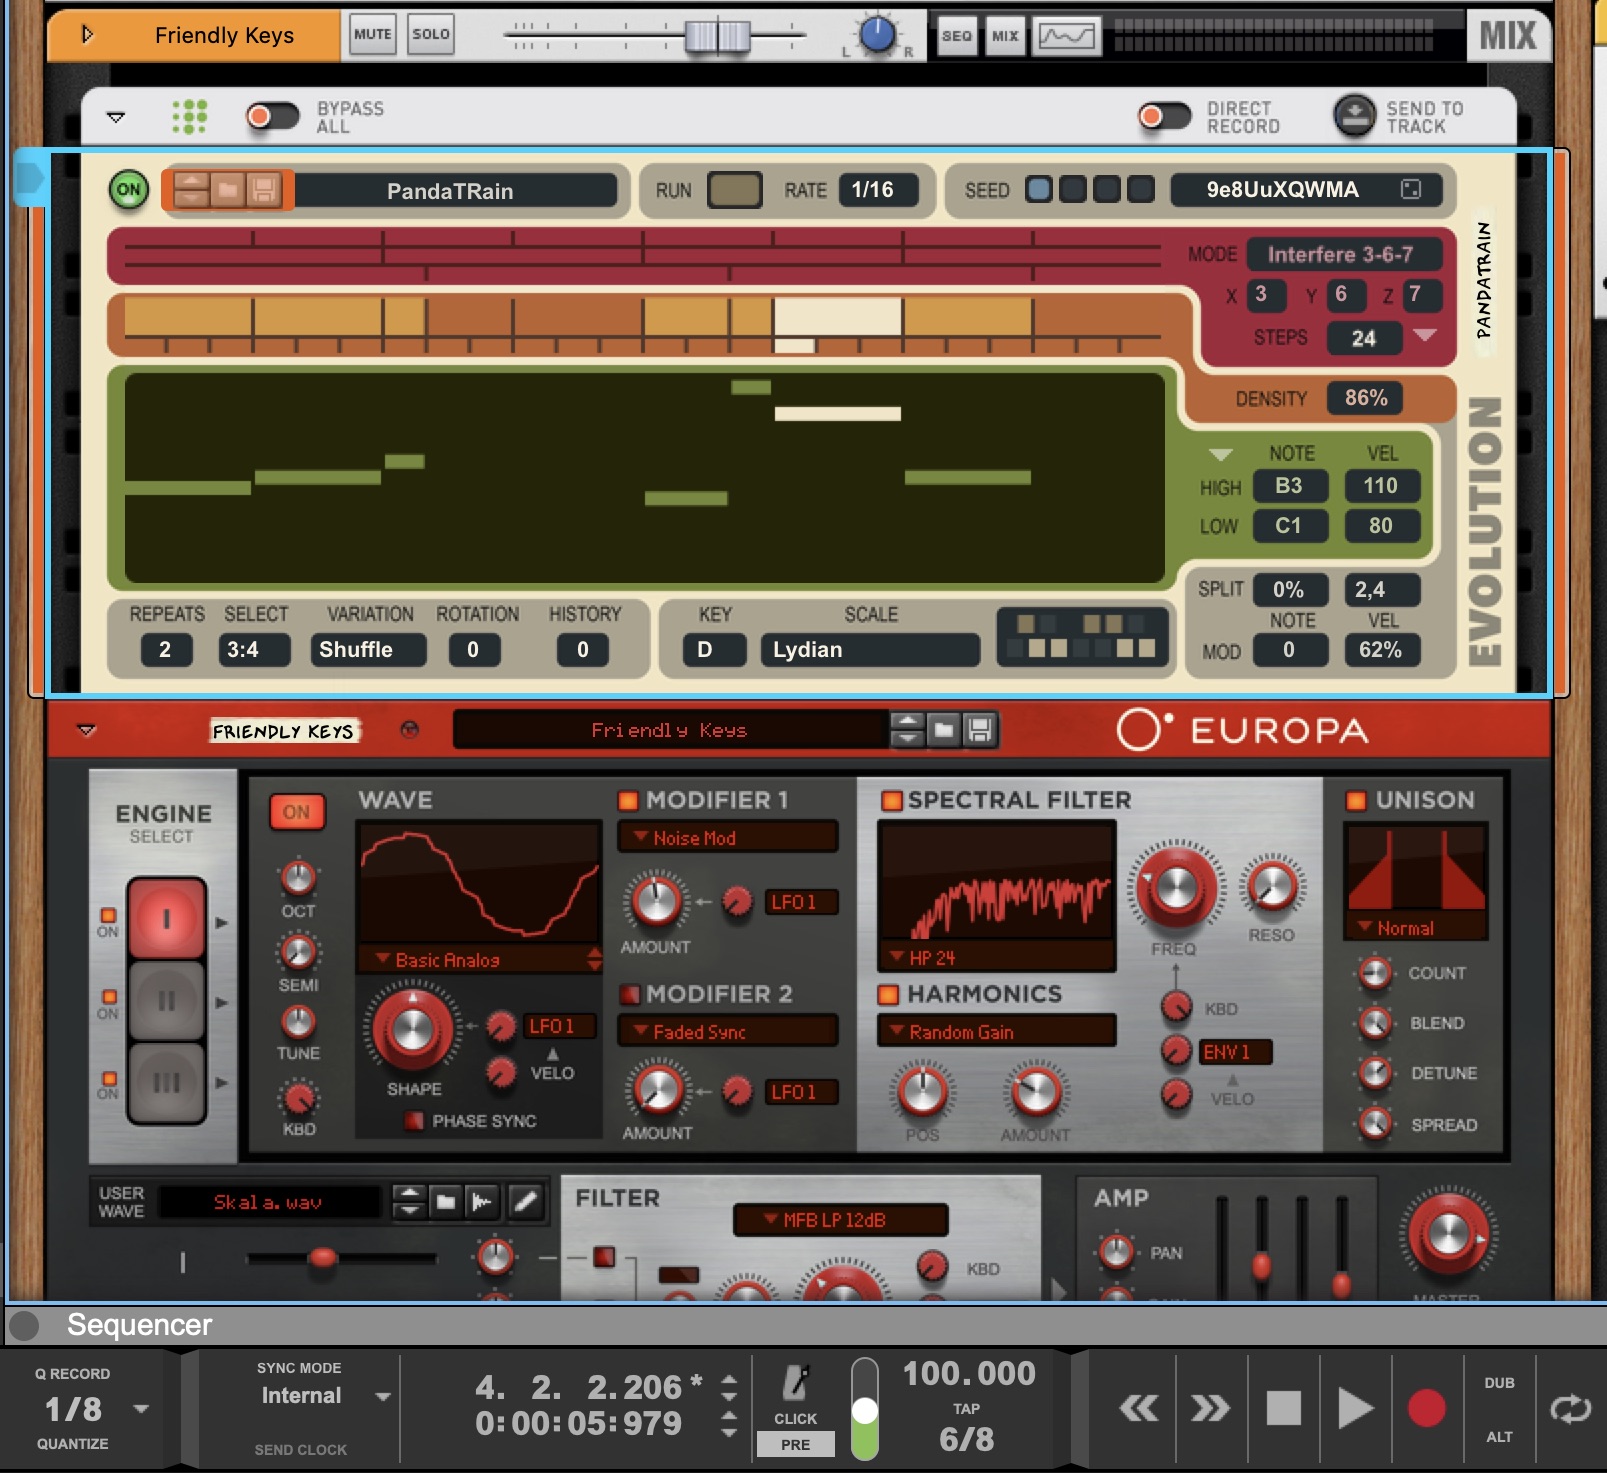The height and width of the screenshot is (1473, 1607).
Task: Click the HIGH note B3 field
Action: coord(1290,486)
